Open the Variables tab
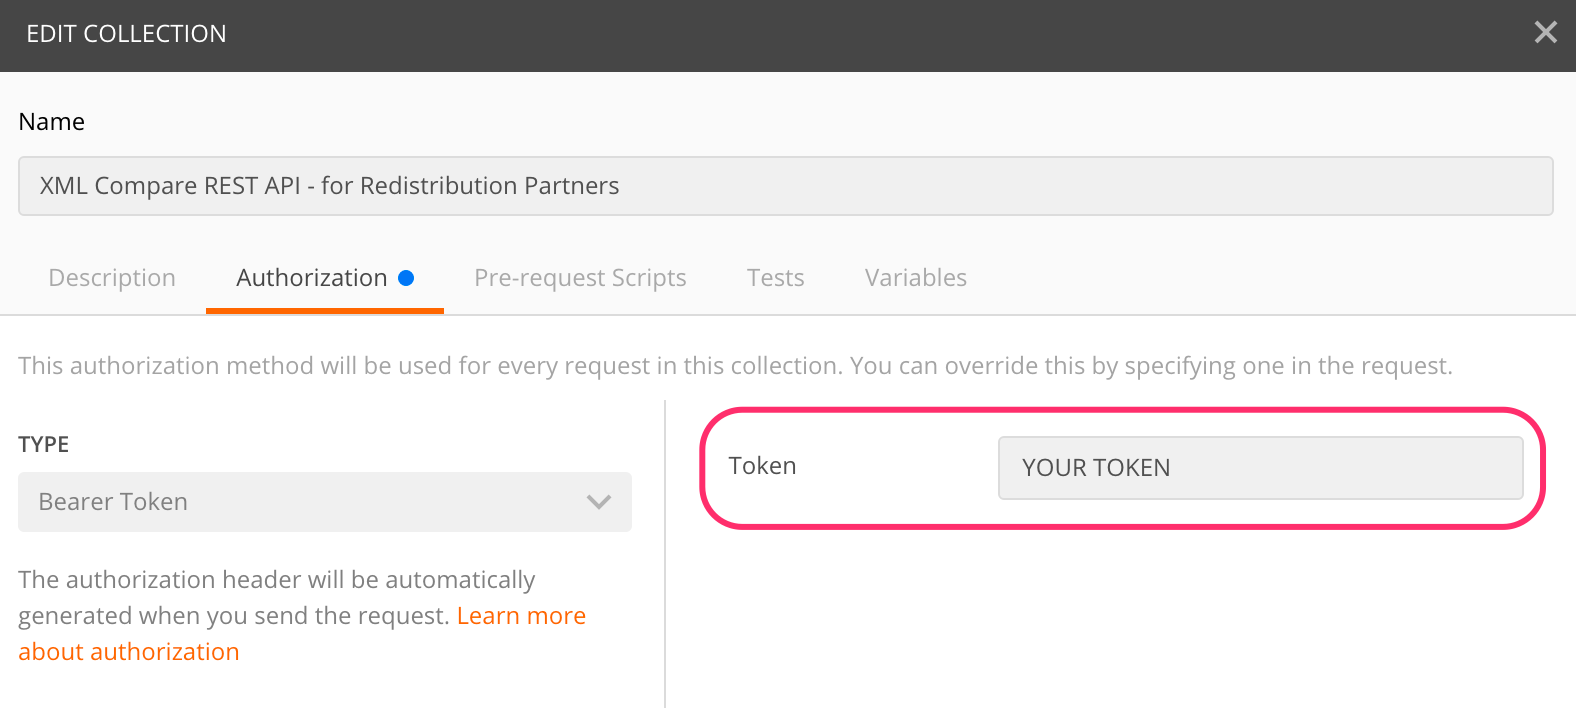Image resolution: width=1576 pixels, height=708 pixels. pos(915,278)
